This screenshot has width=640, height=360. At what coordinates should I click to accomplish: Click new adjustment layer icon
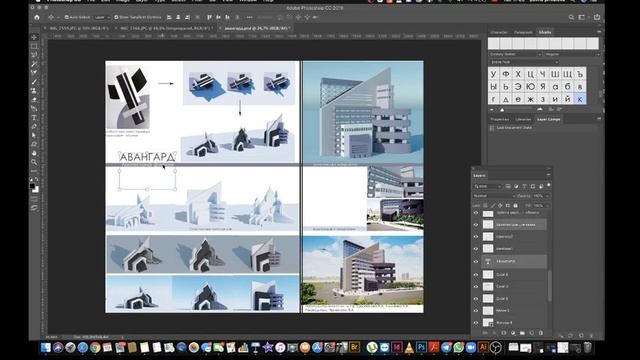coord(513,333)
